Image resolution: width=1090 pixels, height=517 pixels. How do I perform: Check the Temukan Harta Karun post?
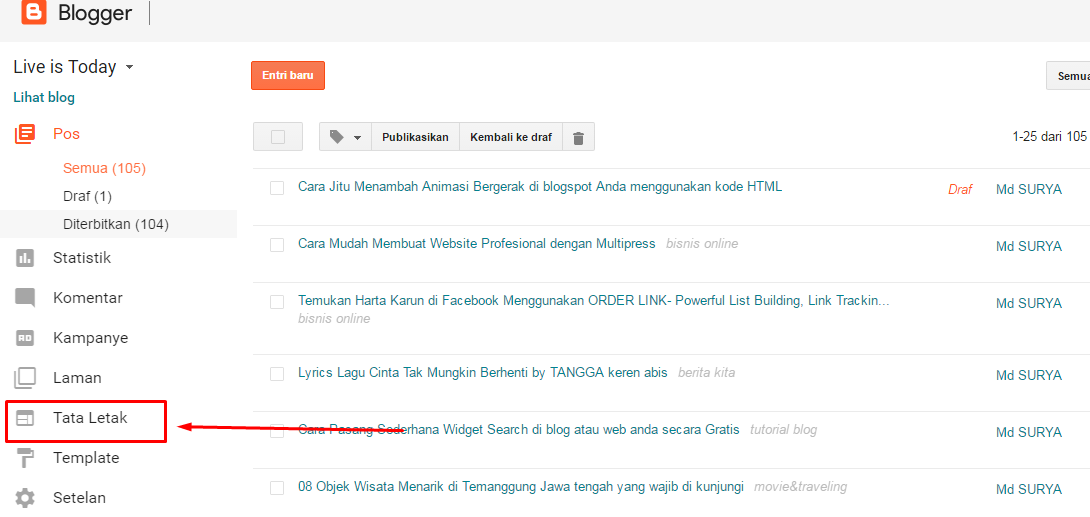pos(277,302)
